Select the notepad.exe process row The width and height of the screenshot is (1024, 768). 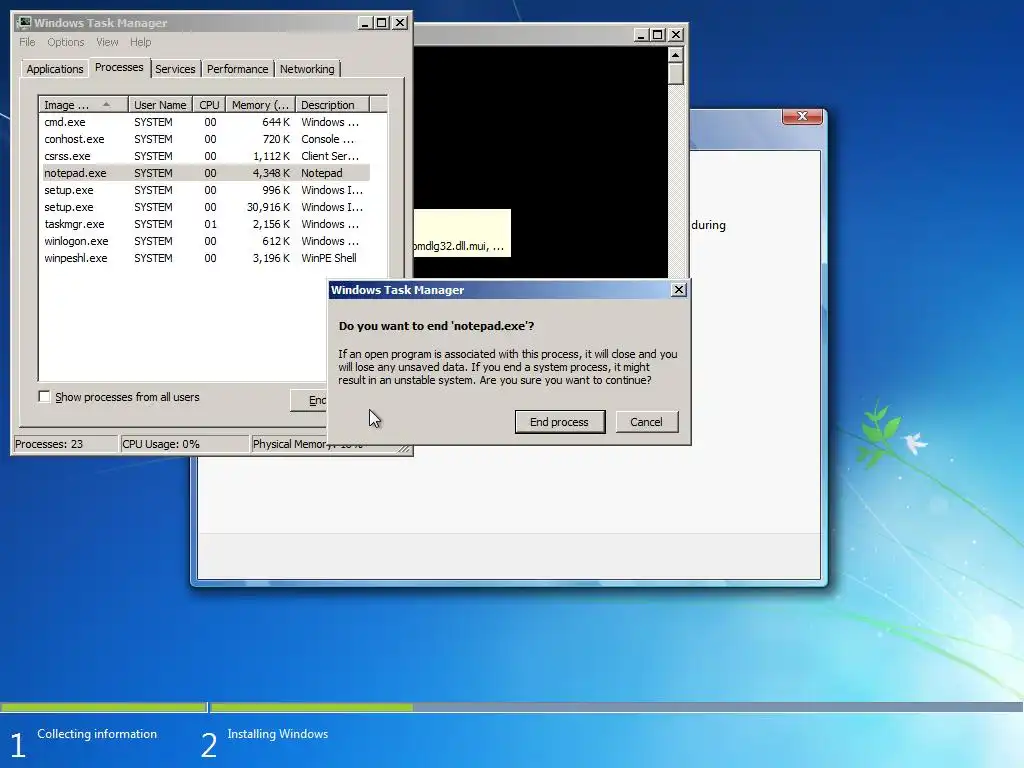(x=206, y=173)
